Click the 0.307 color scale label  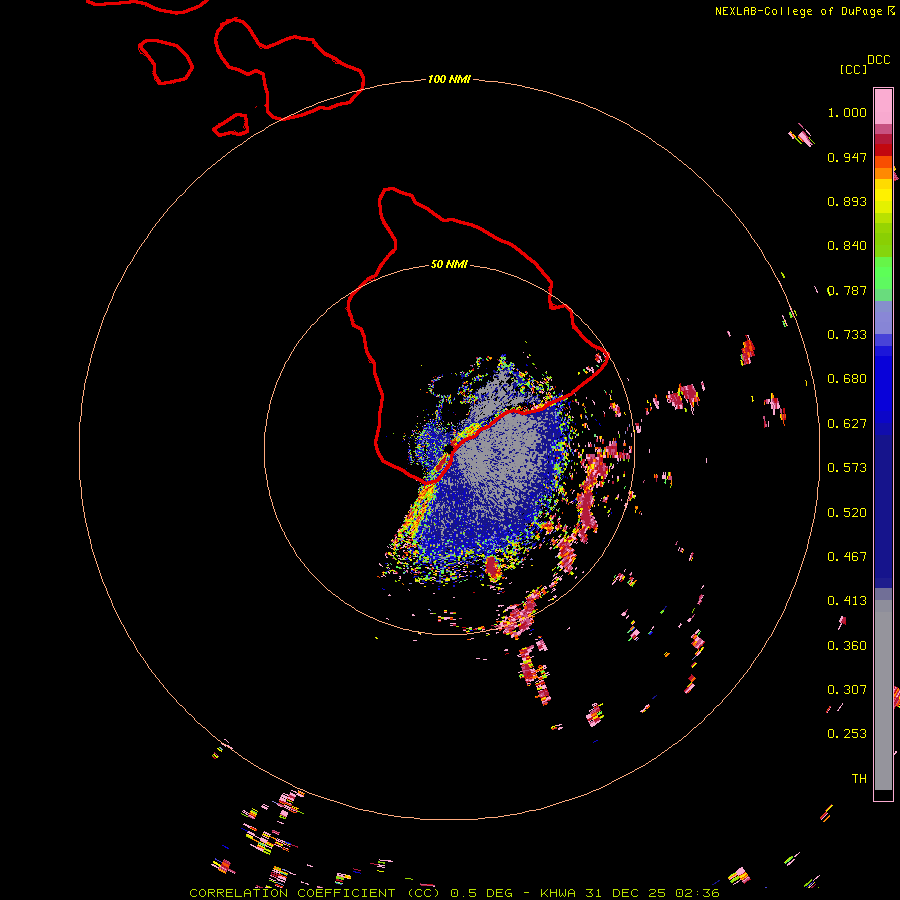tap(847, 690)
